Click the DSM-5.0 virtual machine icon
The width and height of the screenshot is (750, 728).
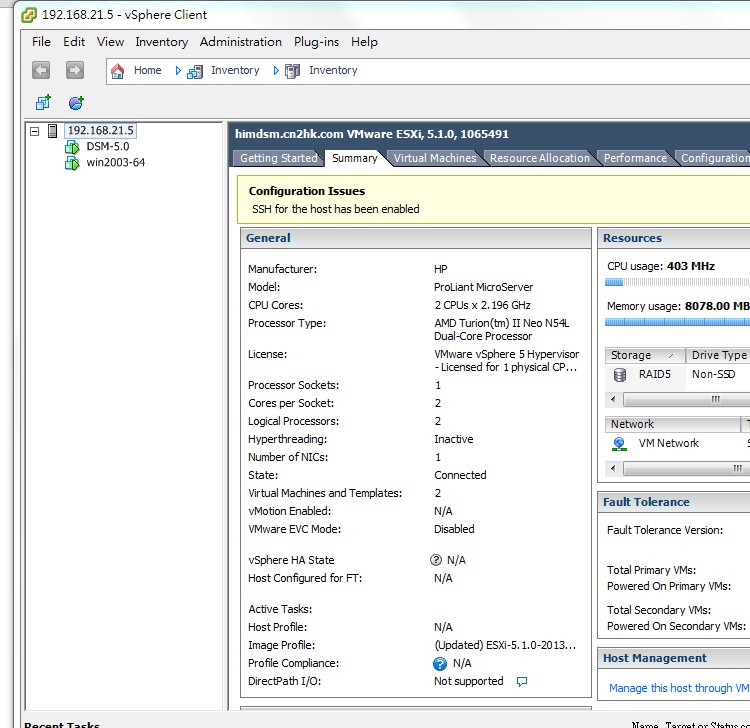(72, 147)
